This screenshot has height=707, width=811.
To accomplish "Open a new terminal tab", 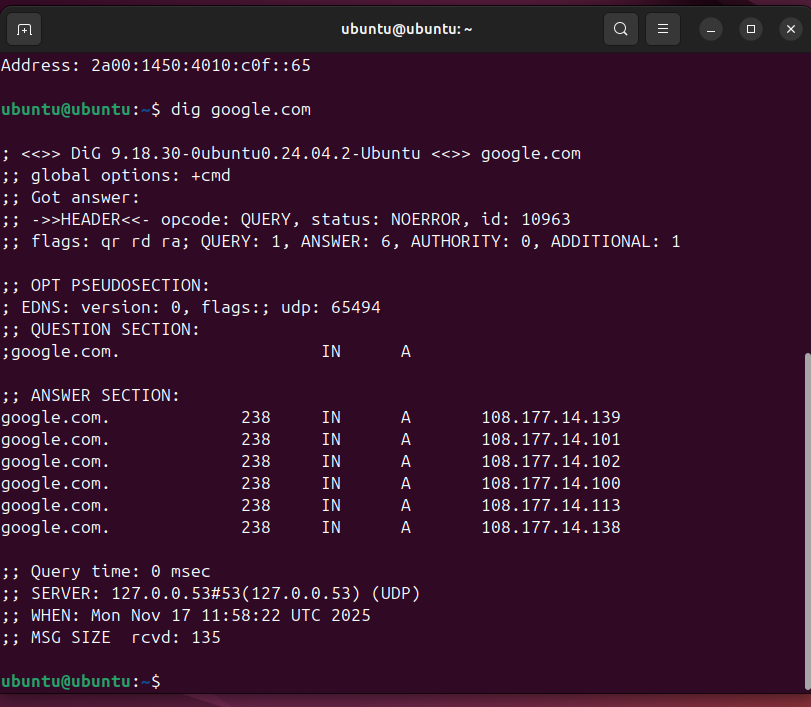I will (24, 29).
